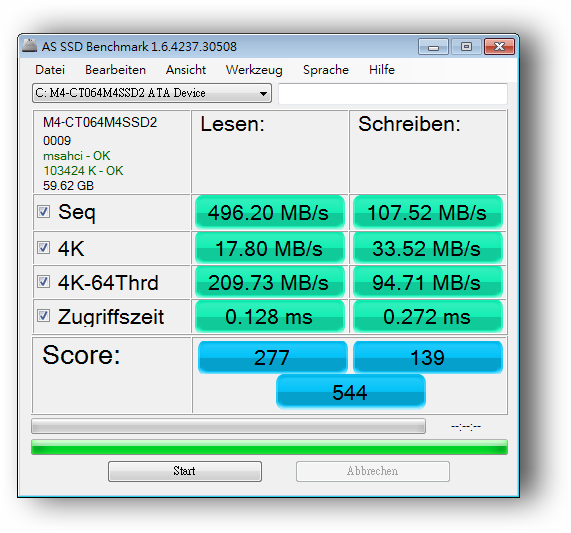The image size is (571, 533).
Task: Uncheck the Seq test checkbox
Action: [x=44, y=212]
